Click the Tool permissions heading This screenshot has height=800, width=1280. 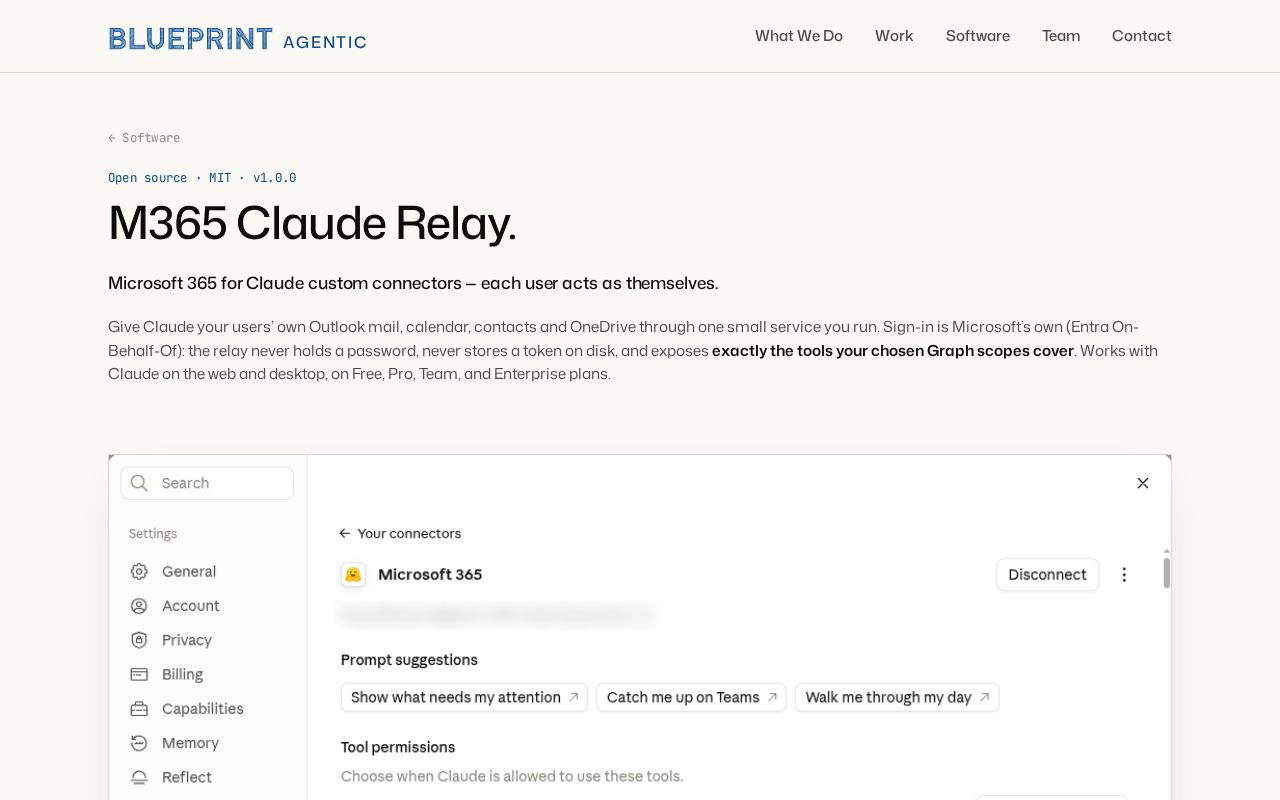point(398,747)
